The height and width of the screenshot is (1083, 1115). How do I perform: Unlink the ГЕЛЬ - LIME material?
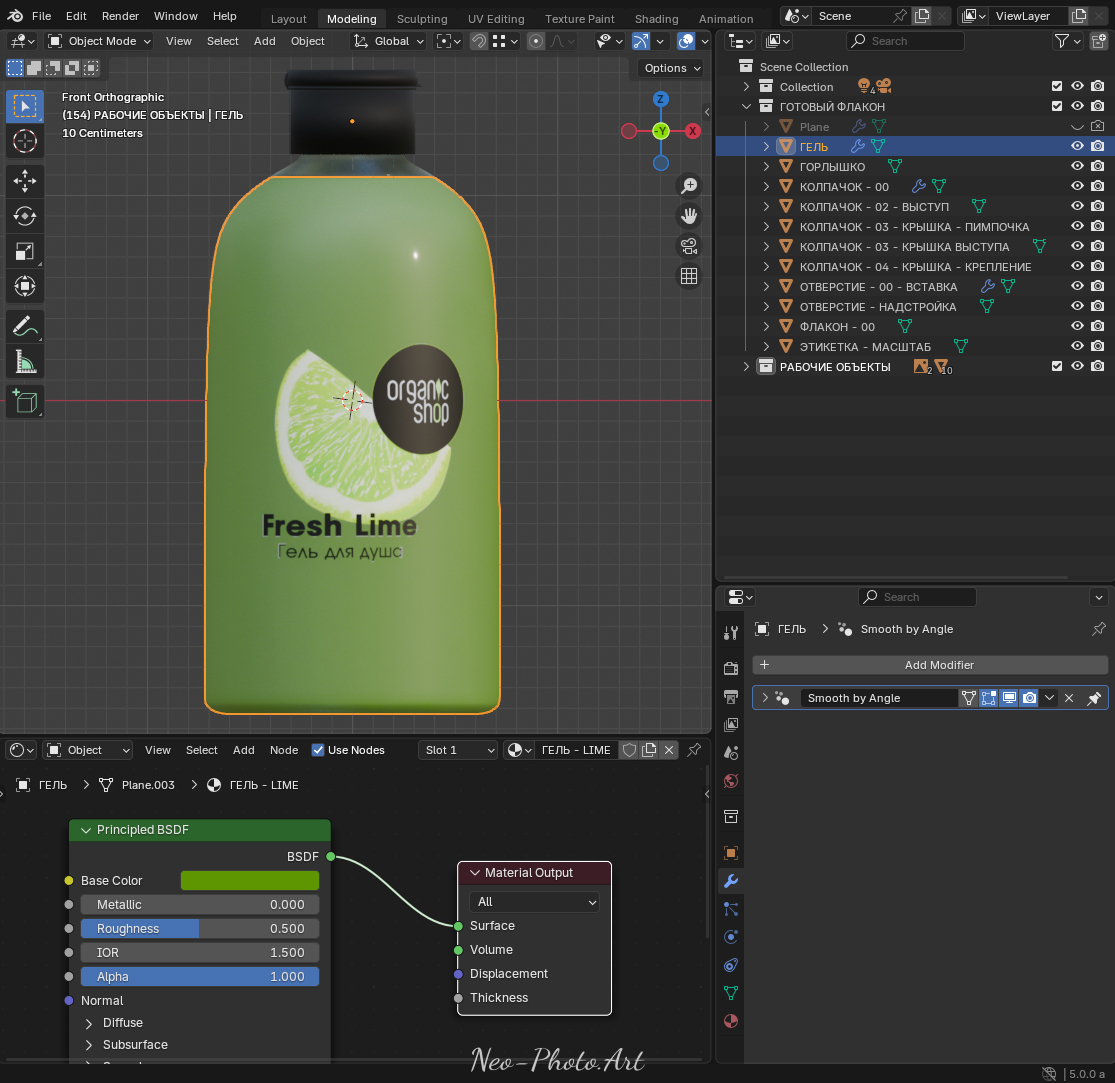tap(668, 750)
